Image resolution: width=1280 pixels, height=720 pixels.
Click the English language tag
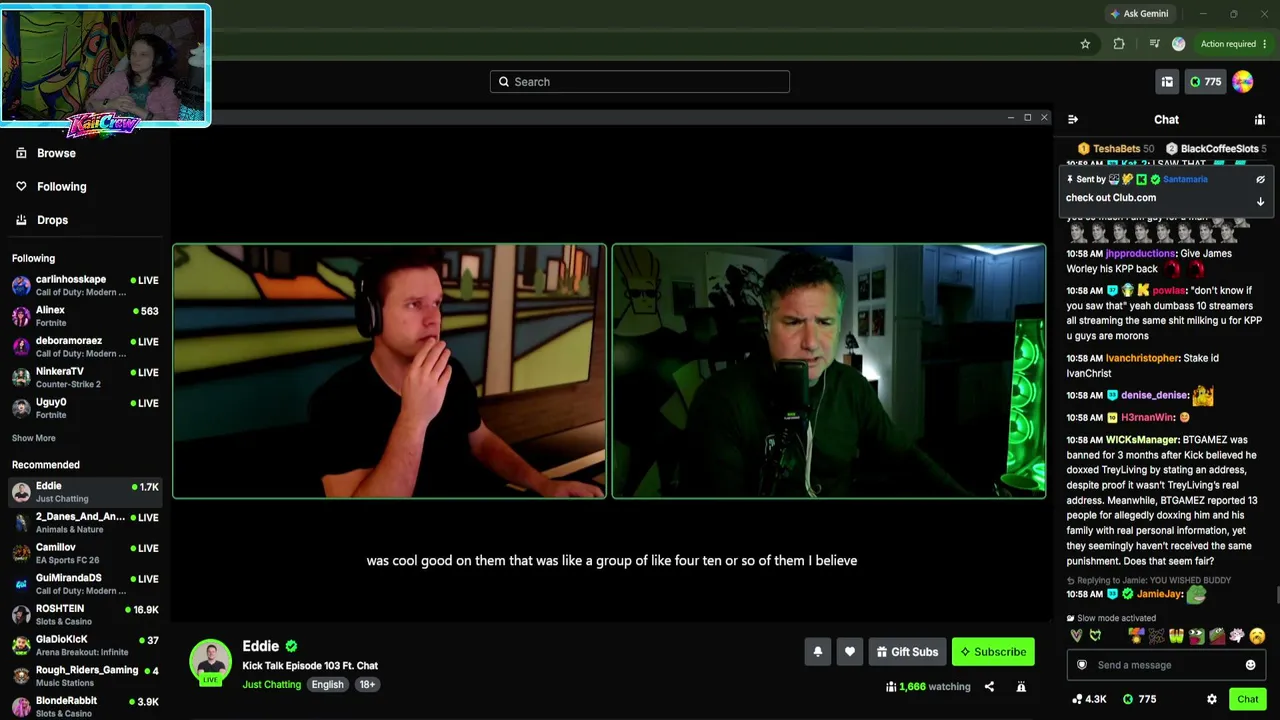(x=327, y=685)
